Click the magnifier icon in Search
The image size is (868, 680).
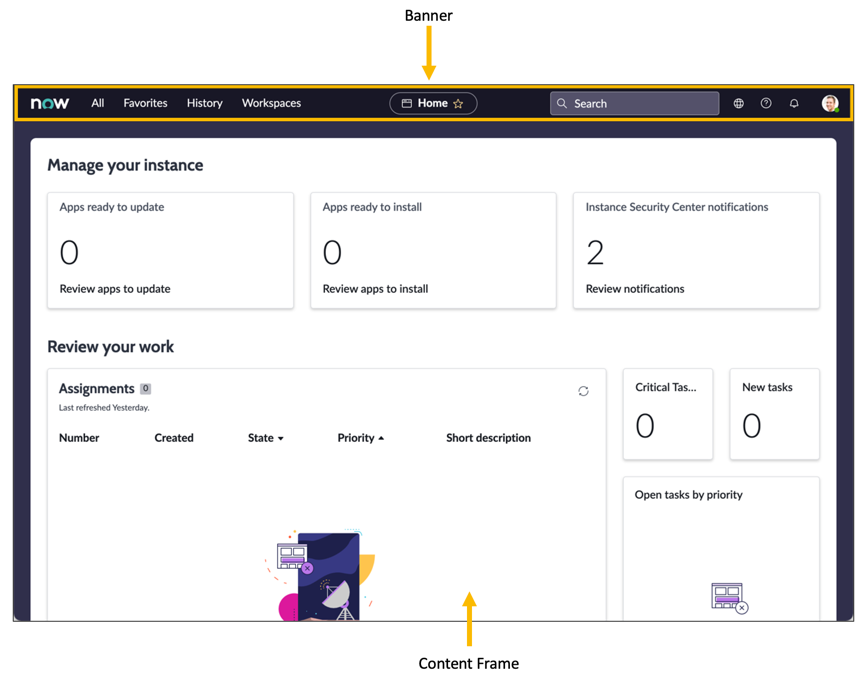click(x=562, y=103)
